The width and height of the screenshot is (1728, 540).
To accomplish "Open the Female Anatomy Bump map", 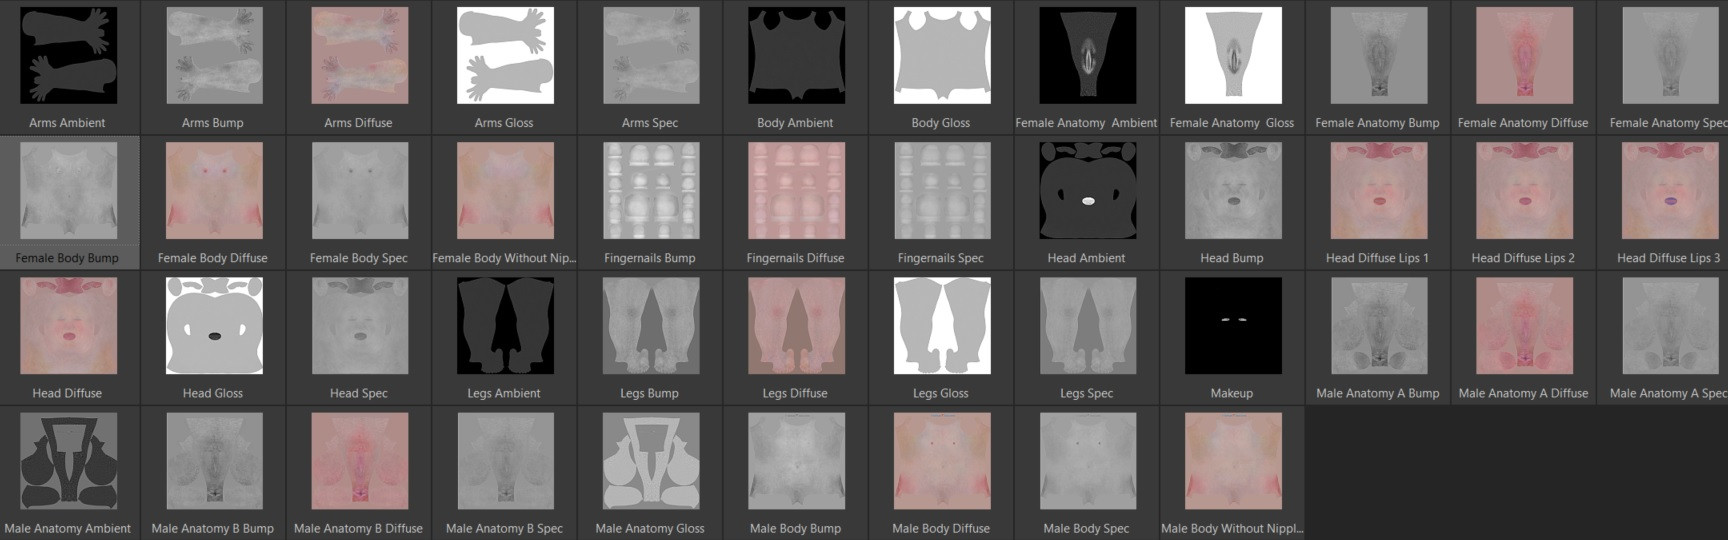I will tap(1379, 56).
